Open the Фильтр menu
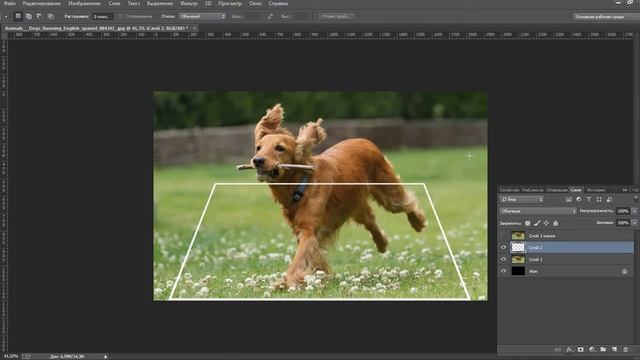640x360 pixels. coord(189,3)
